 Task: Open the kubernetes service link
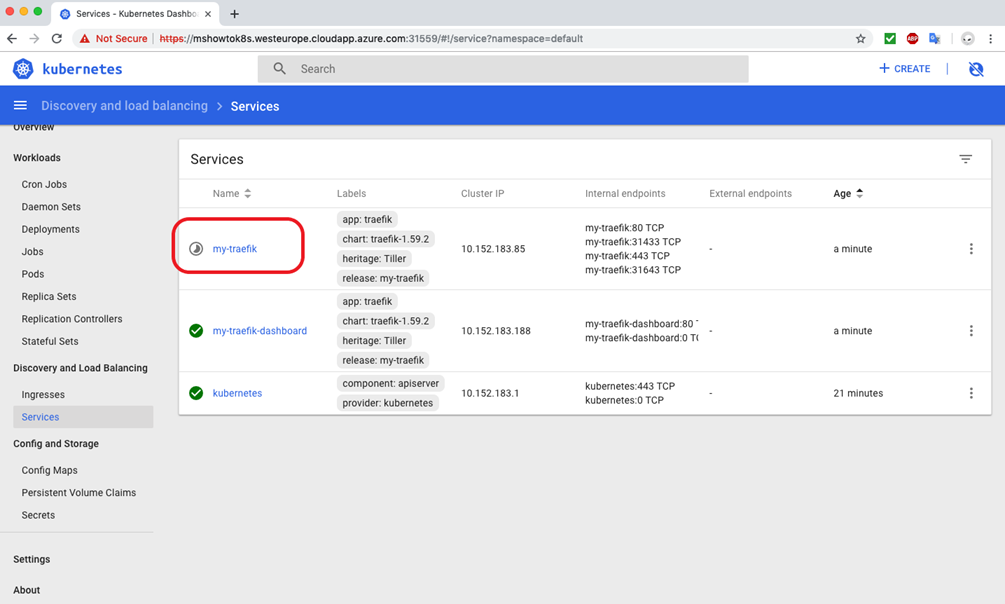click(237, 393)
